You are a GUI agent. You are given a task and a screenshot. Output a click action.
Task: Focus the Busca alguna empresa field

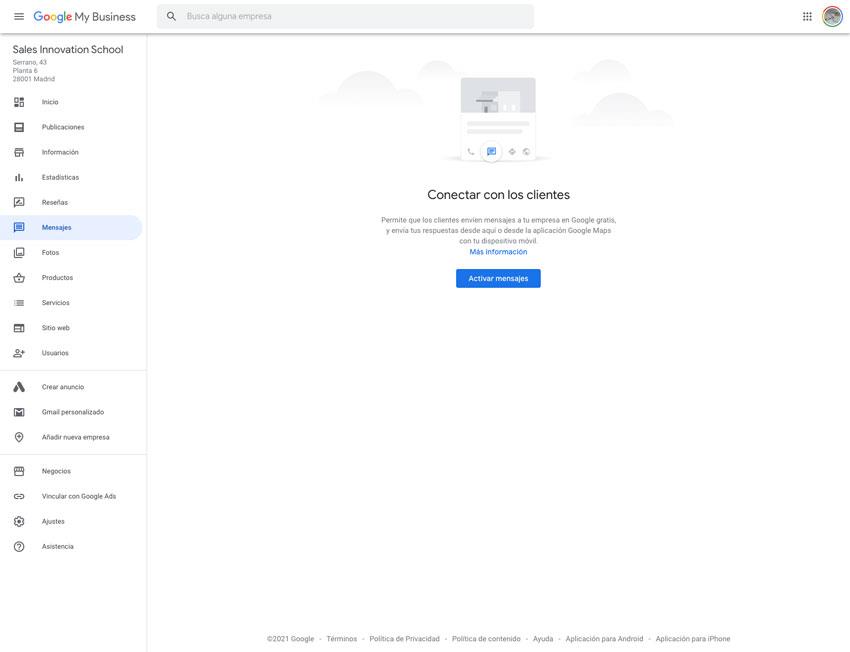[345, 16]
